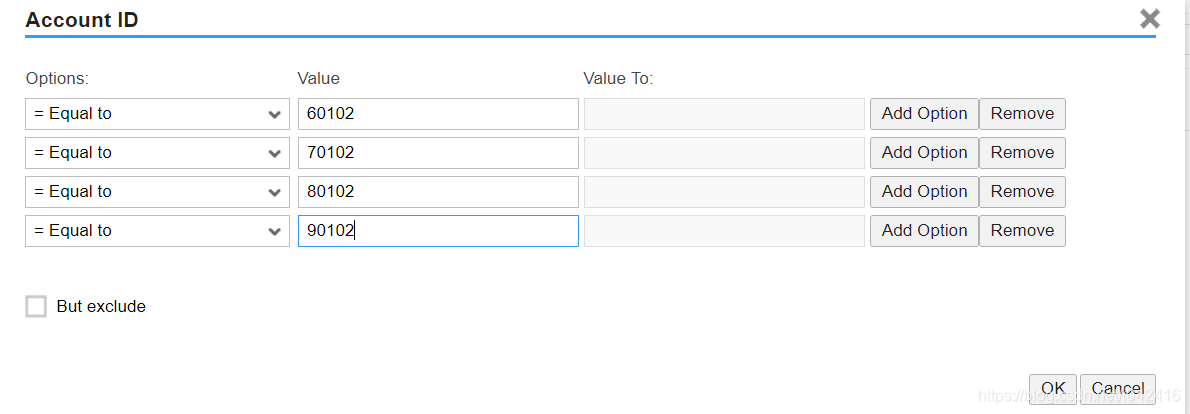The height and width of the screenshot is (414, 1190).
Task: Focus the Value field containing 60102
Action: pyautogui.click(x=438, y=114)
